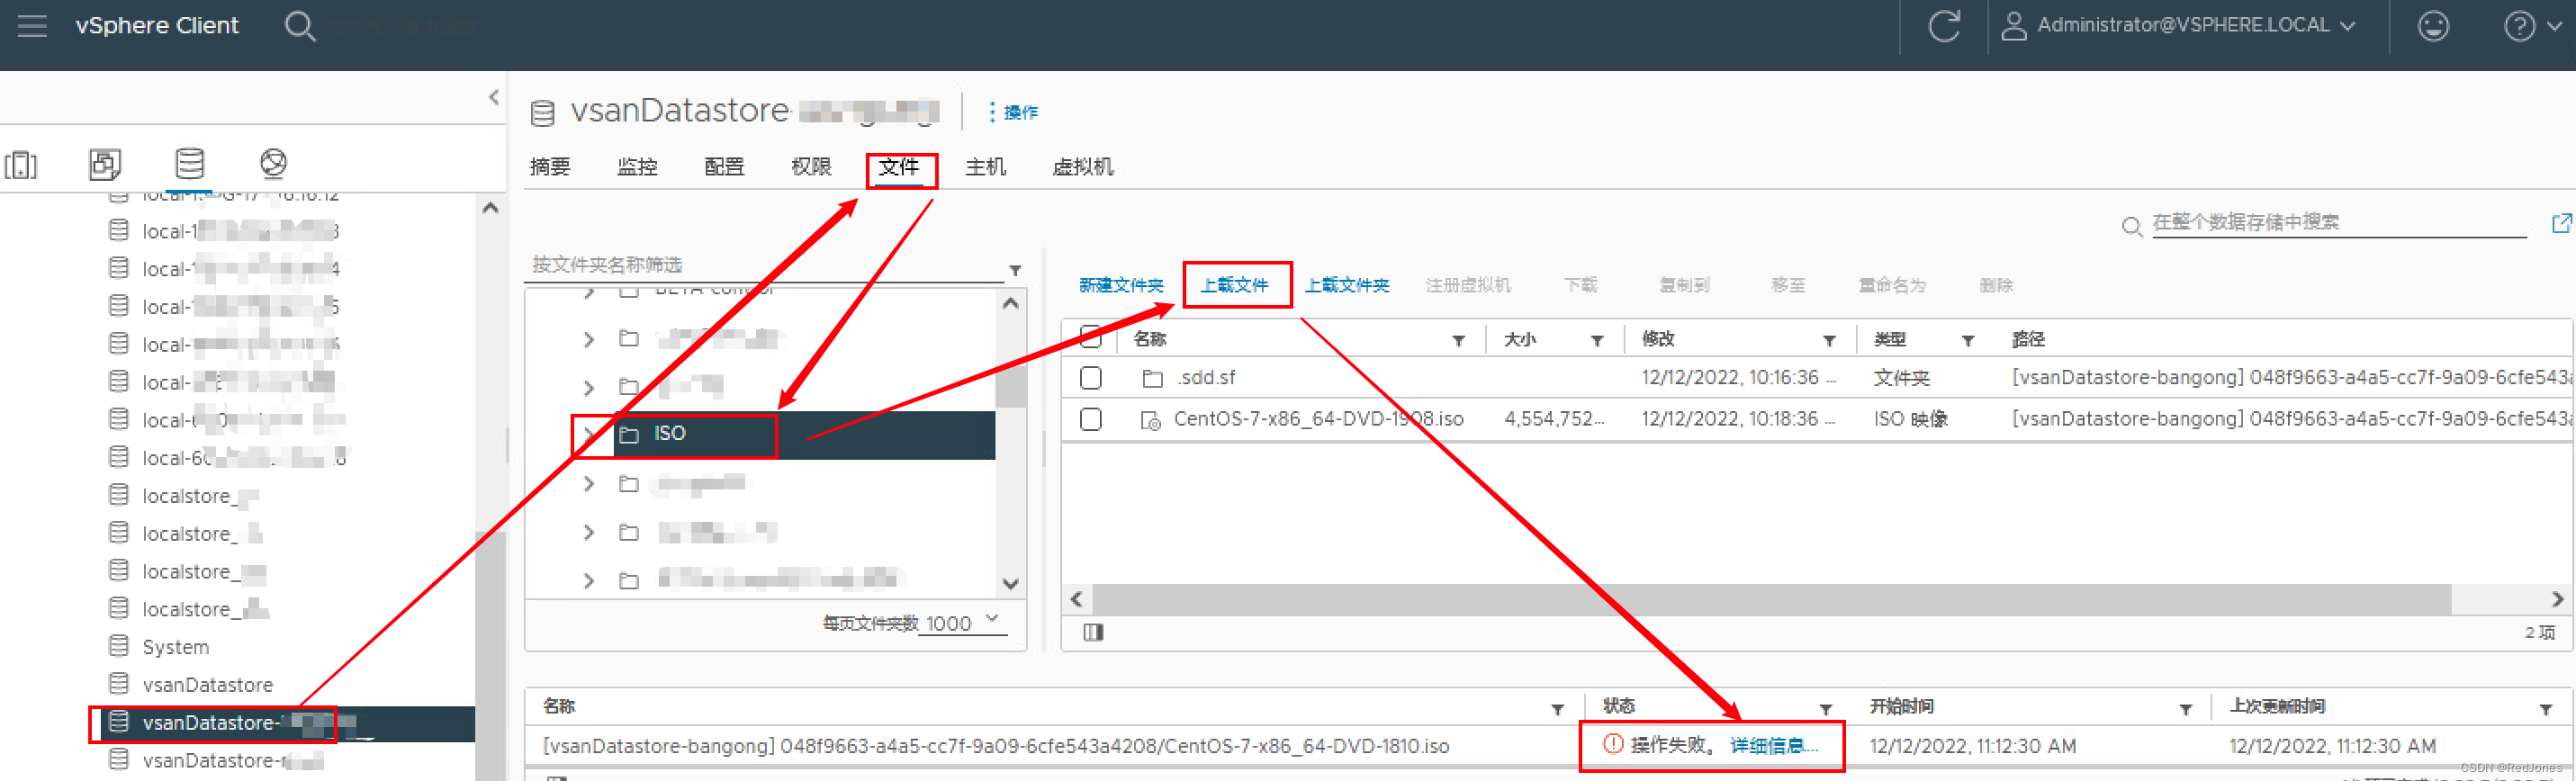Viewport: 2576px width, 781px height.
Task: Click the datastore search magnifier icon
Action: click(2131, 227)
